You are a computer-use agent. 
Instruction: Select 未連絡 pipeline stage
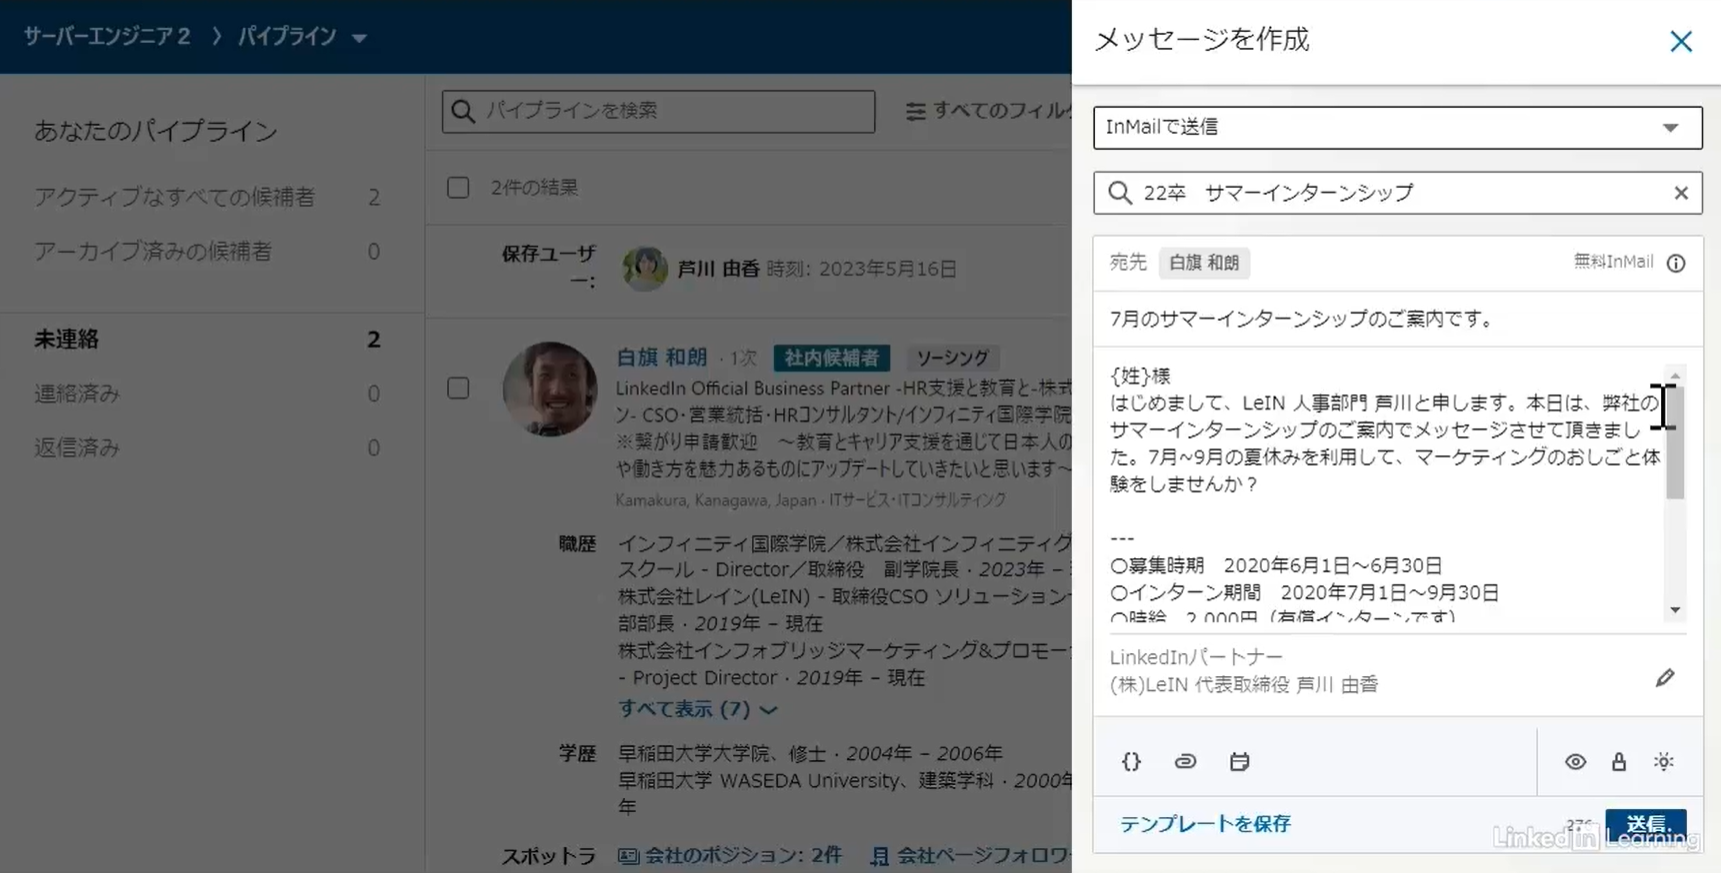pos(207,339)
